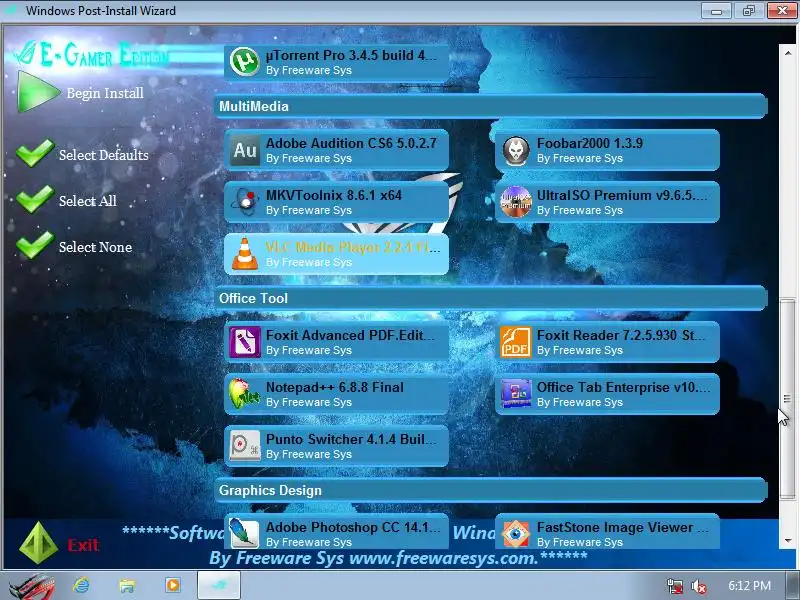Click the scrollbar down arrow

coord(787,540)
